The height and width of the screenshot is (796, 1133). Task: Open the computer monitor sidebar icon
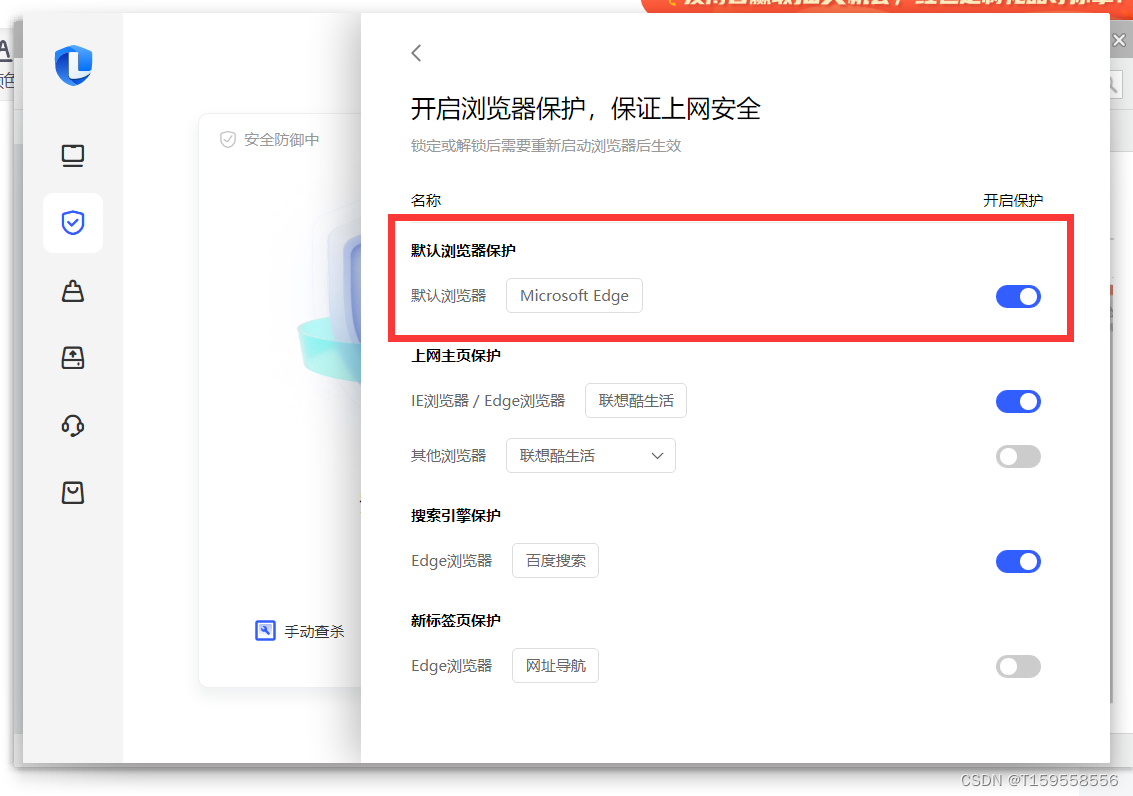click(73, 155)
